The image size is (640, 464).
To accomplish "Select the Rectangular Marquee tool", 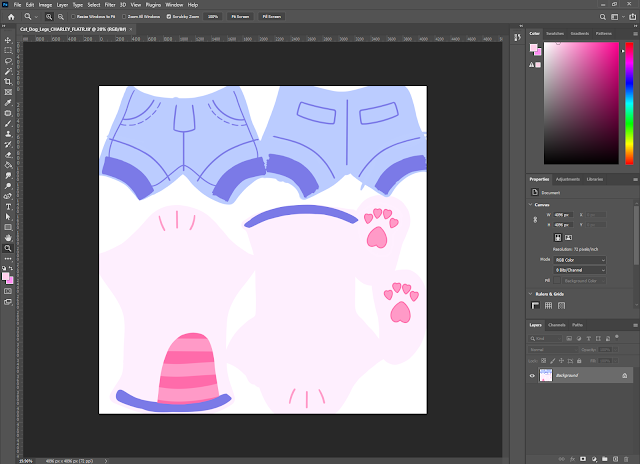I will click(x=8, y=51).
